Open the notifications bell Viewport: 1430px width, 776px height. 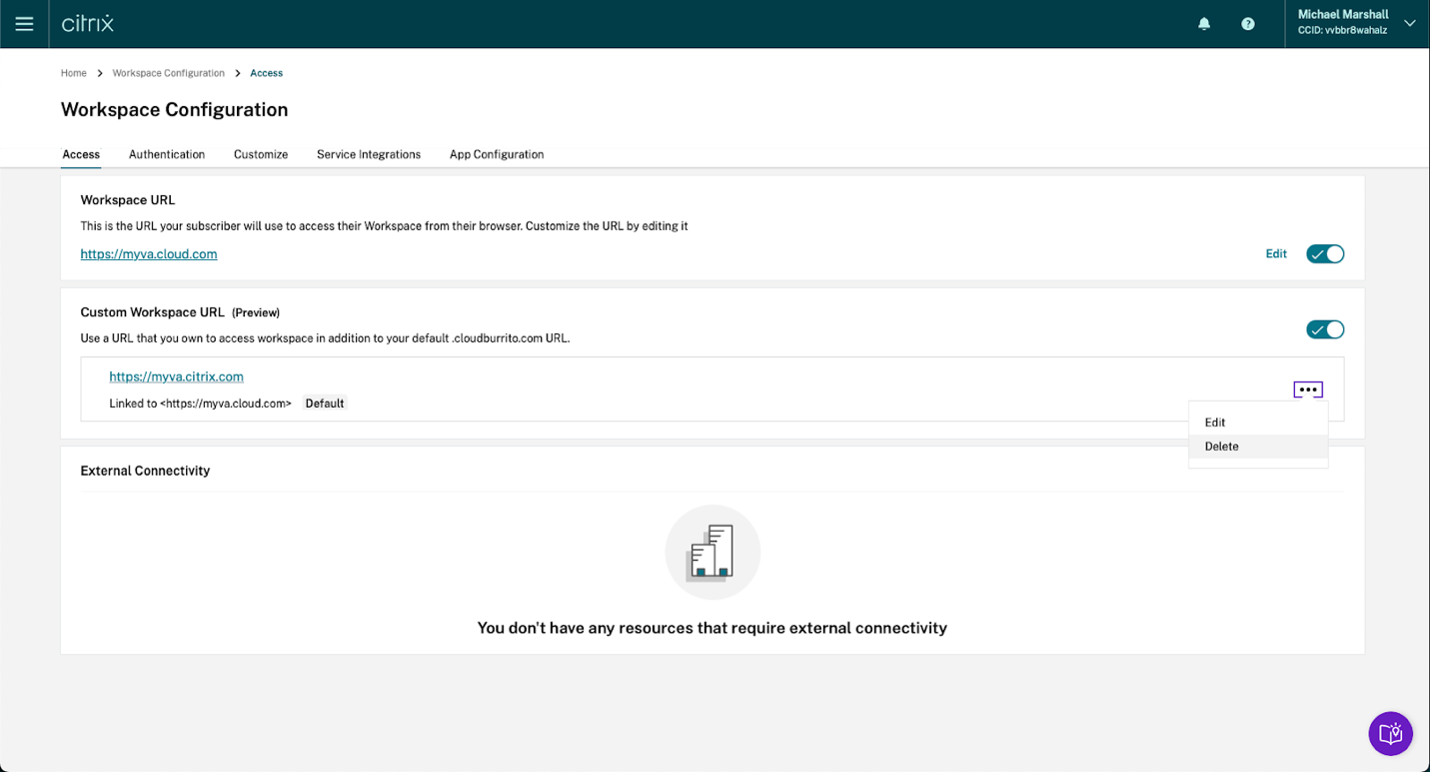pos(1204,24)
